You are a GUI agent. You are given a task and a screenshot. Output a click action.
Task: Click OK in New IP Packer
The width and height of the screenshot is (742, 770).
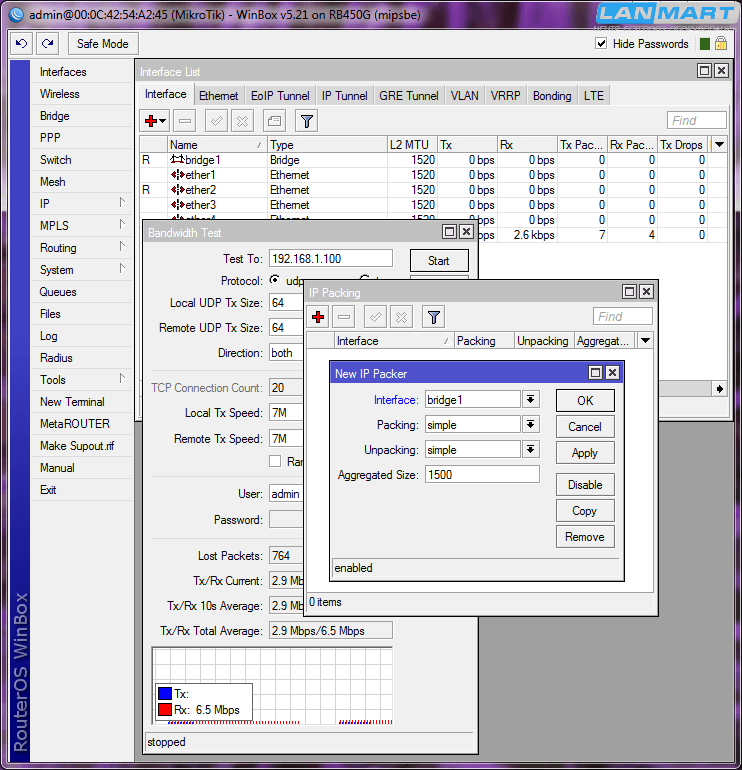point(585,401)
